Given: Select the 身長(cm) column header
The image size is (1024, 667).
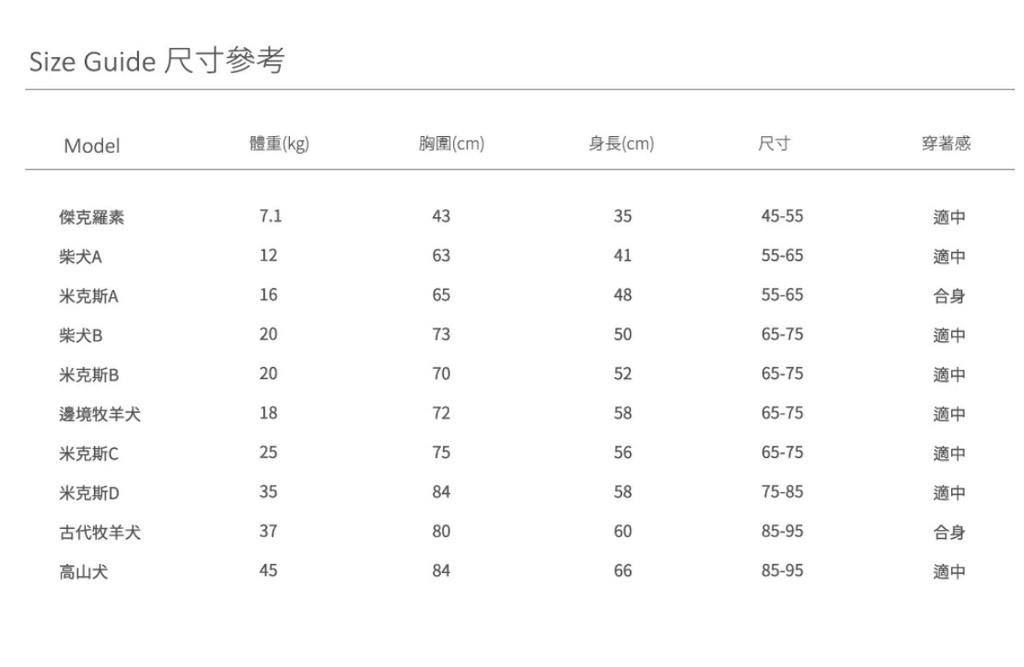Looking at the screenshot, I should (621, 145).
